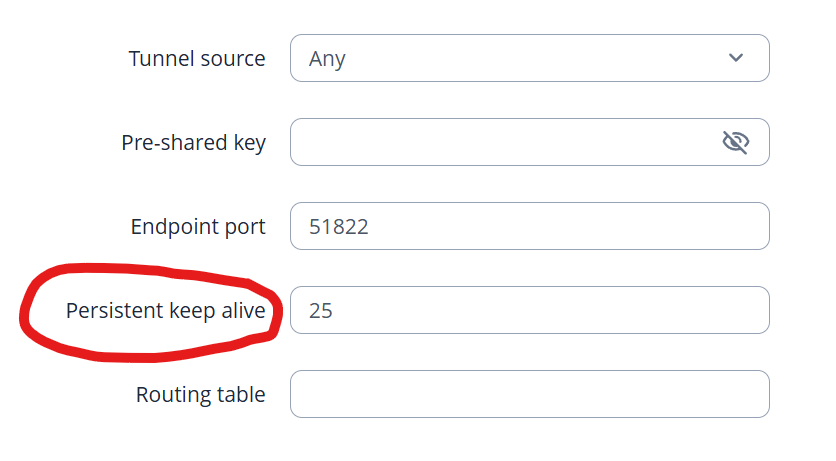Viewport: 836px width, 461px height.
Task: Click the "Tunnel source" label
Action: coord(197,59)
